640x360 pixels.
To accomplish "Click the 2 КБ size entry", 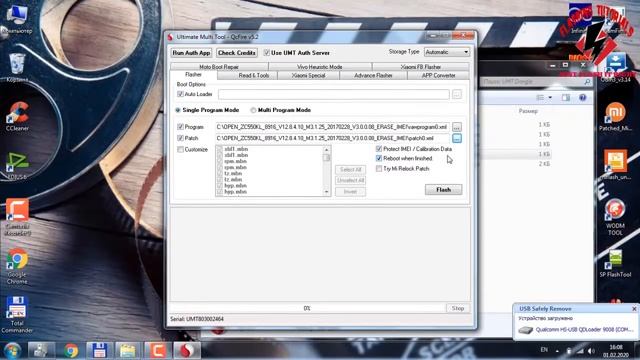I will point(544,164).
